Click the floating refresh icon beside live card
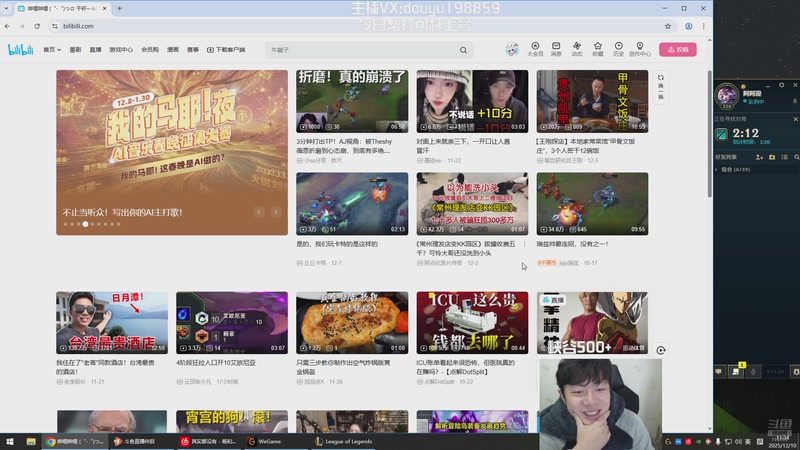 [x=661, y=350]
